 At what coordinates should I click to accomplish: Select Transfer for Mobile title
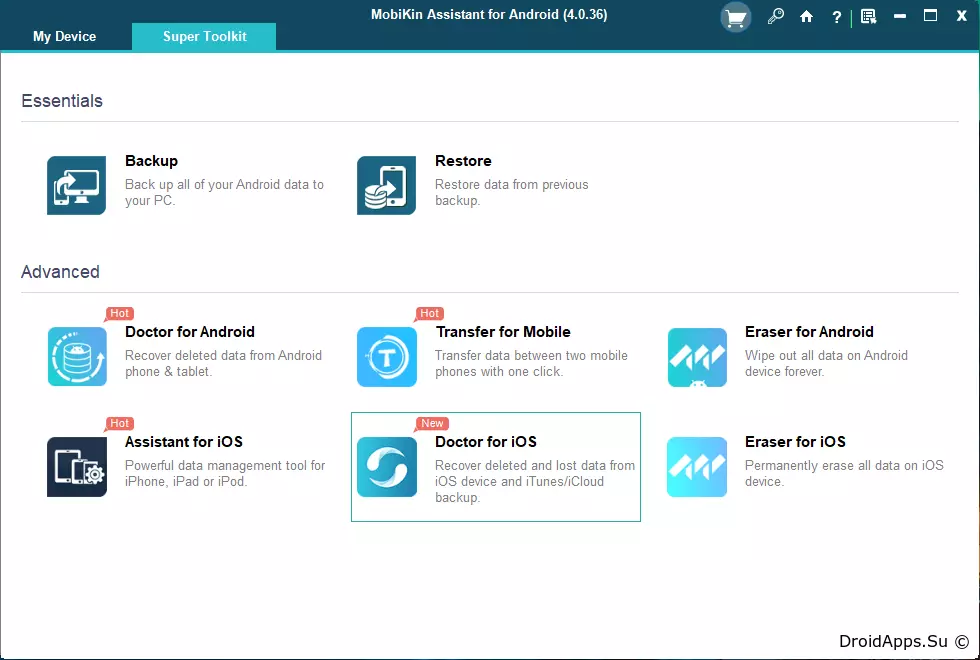click(x=503, y=332)
